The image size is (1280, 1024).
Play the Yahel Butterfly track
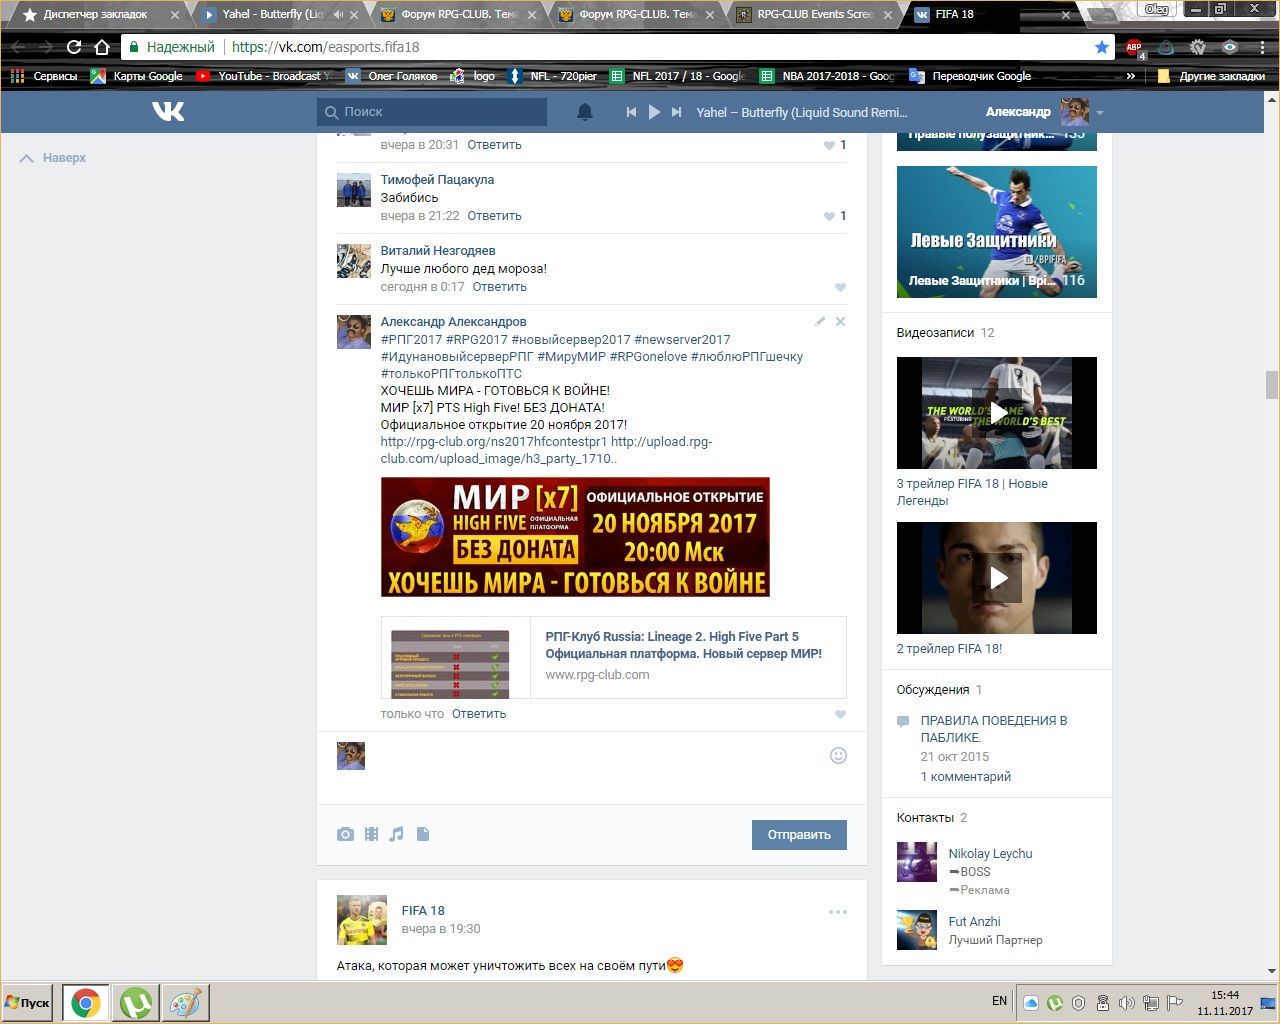coord(654,112)
